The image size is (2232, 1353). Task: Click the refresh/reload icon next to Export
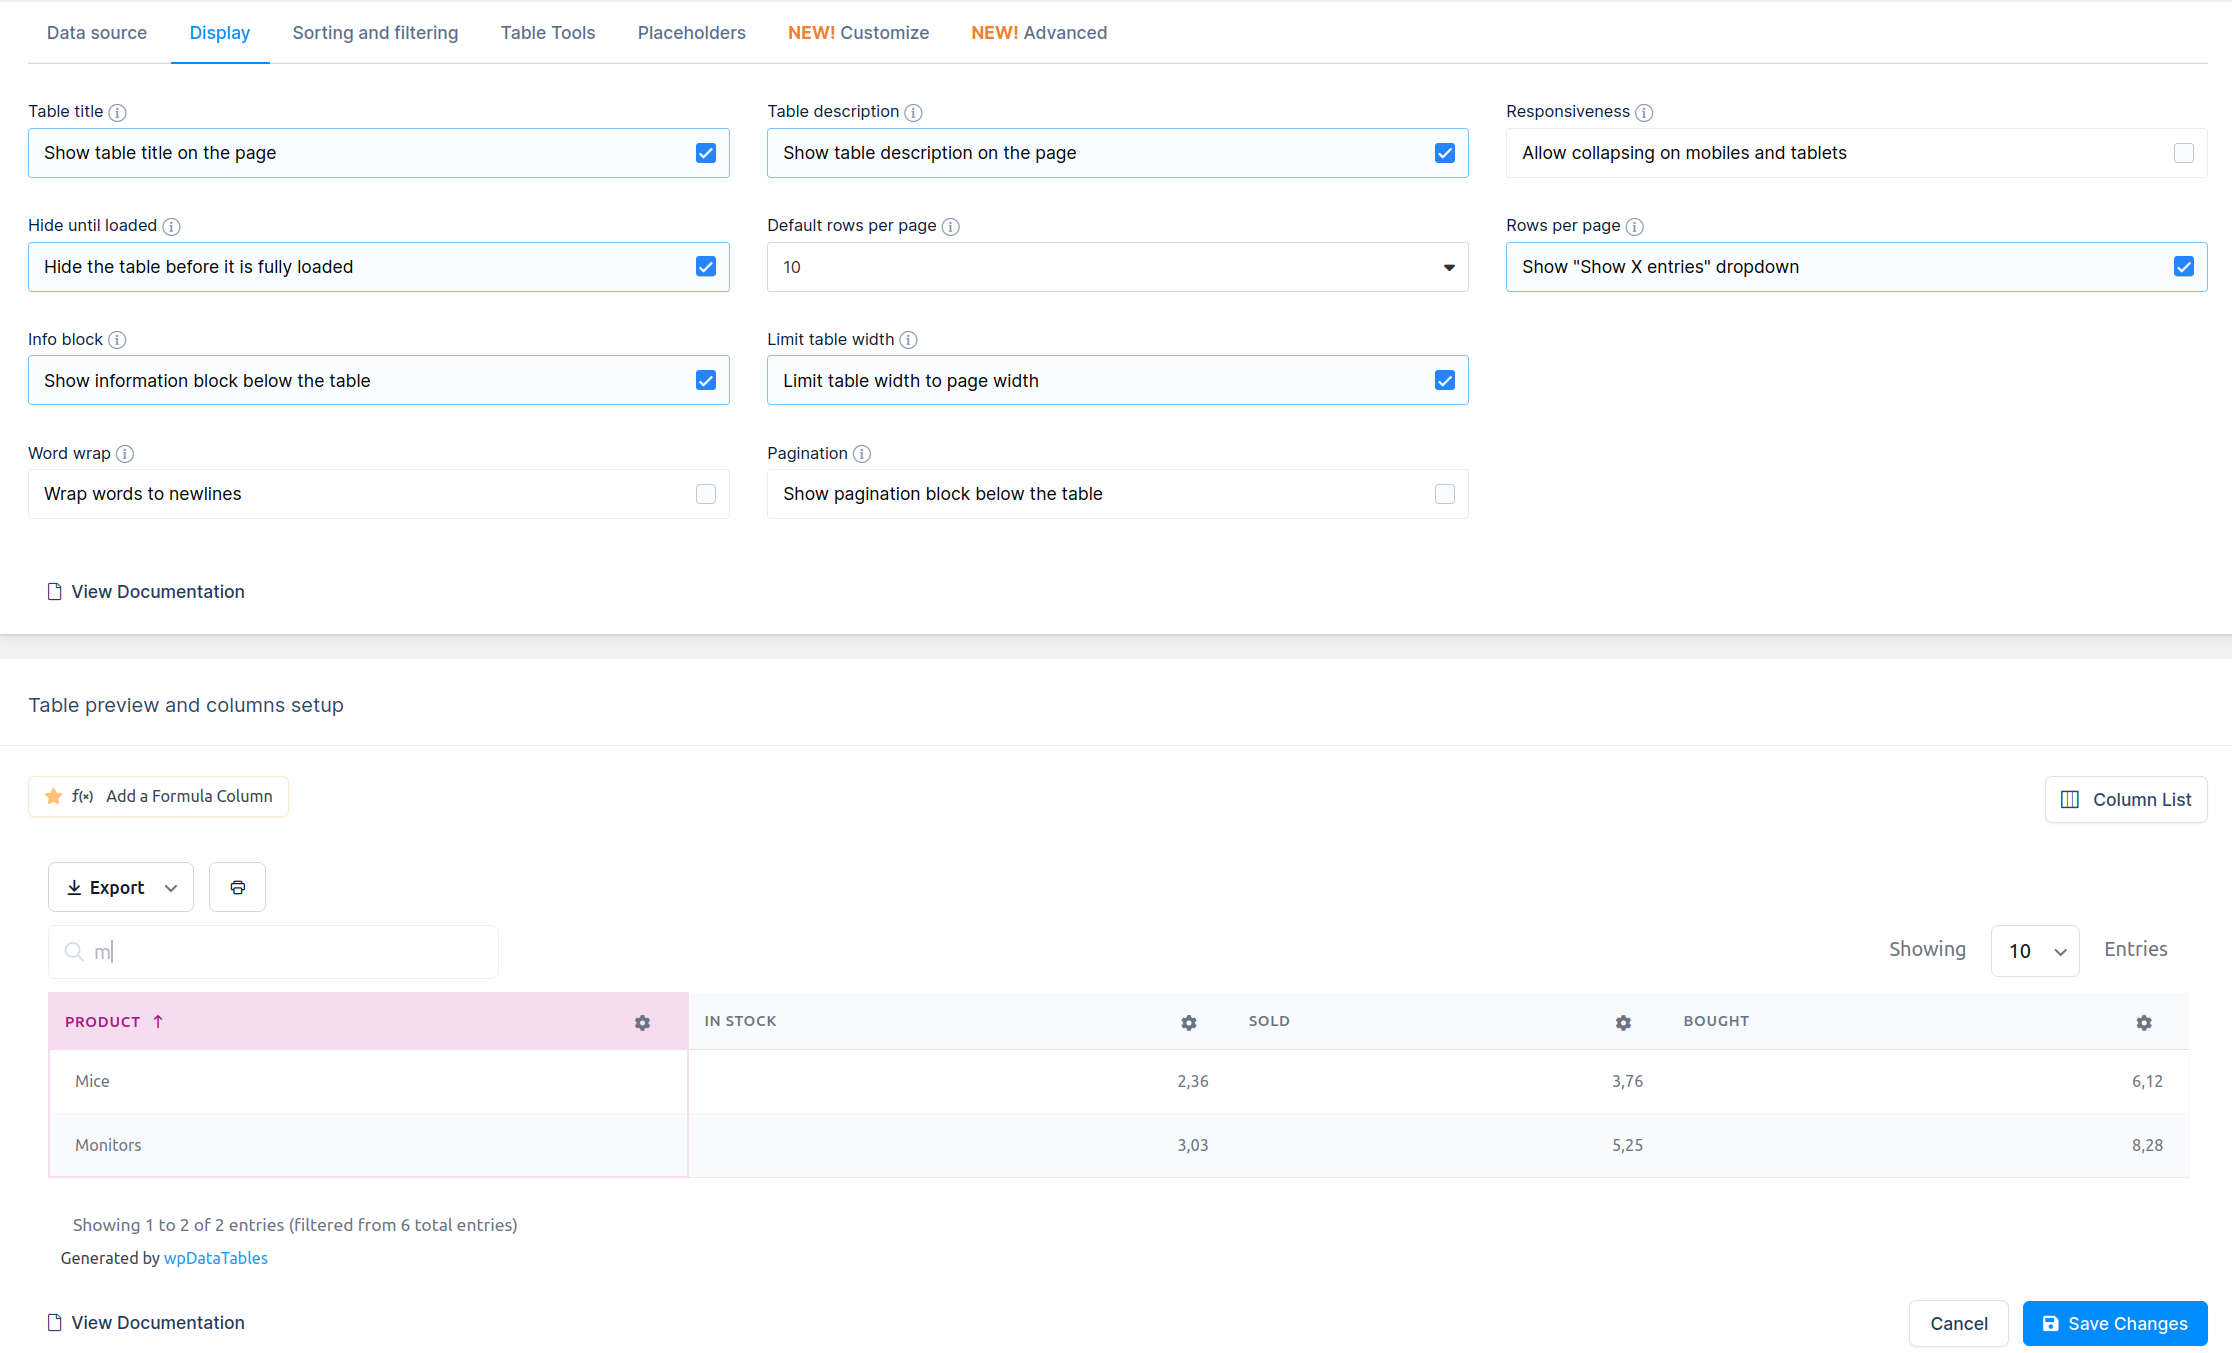[x=236, y=888]
